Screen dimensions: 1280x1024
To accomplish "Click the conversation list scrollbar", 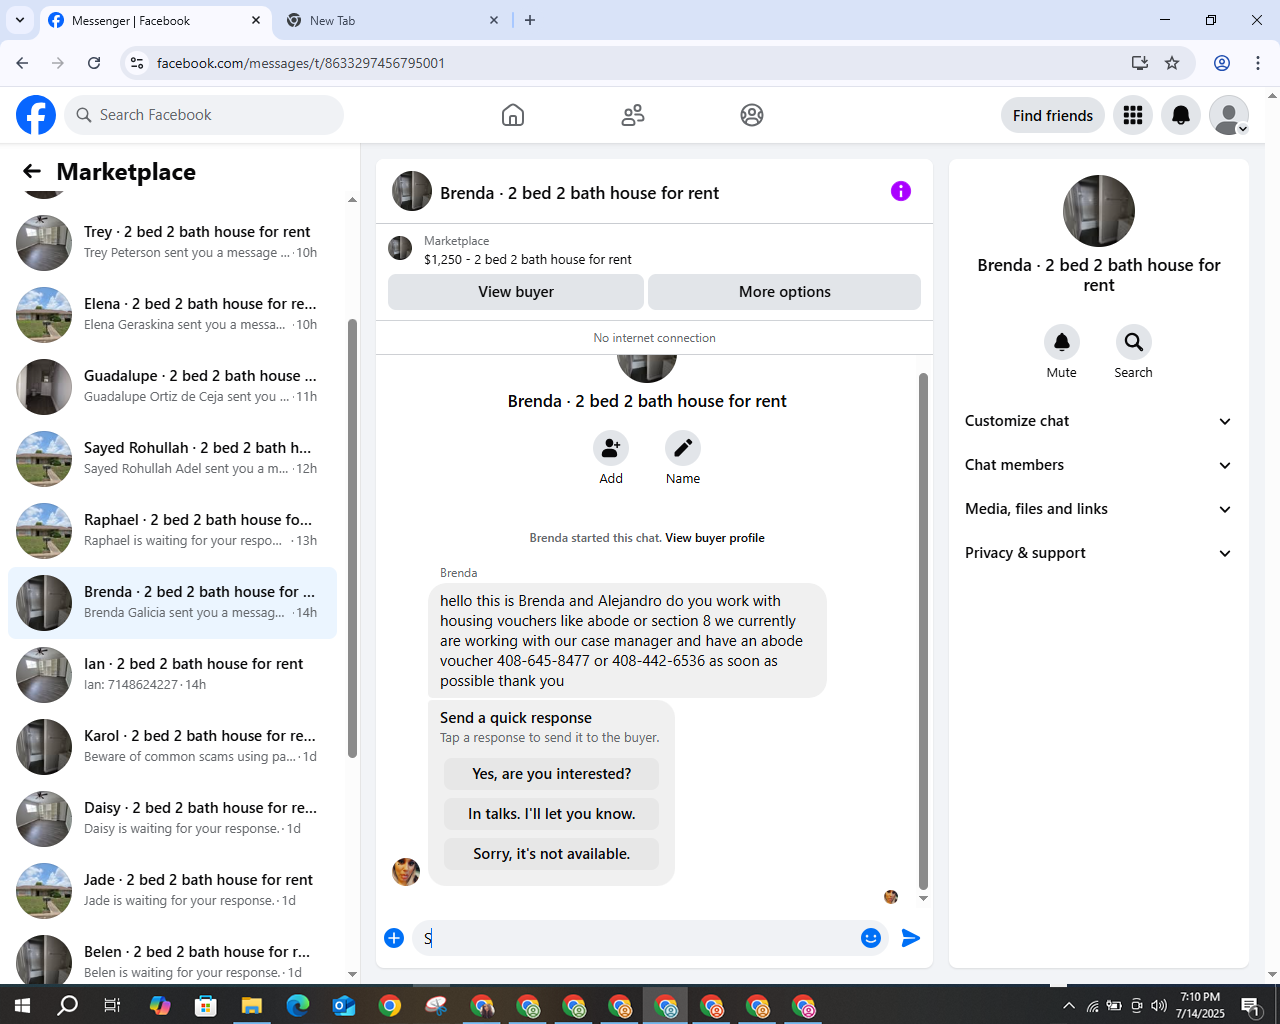I will coord(352,538).
